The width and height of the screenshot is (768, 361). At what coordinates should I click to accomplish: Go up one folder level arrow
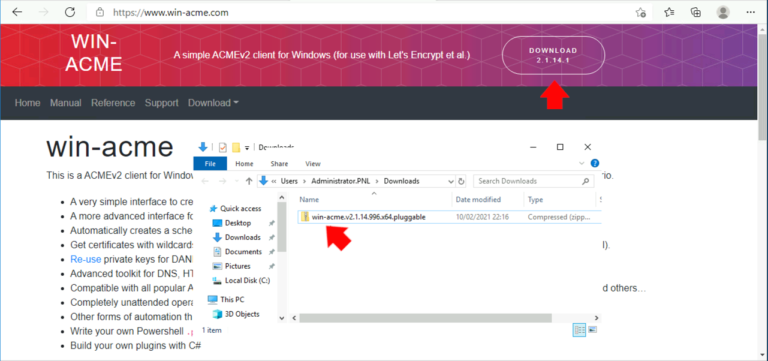tap(249, 181)
